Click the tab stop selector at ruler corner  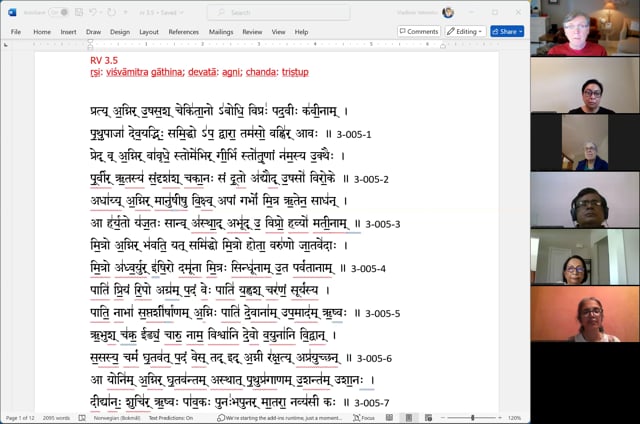pyautogui.click(x=6, y=44)
